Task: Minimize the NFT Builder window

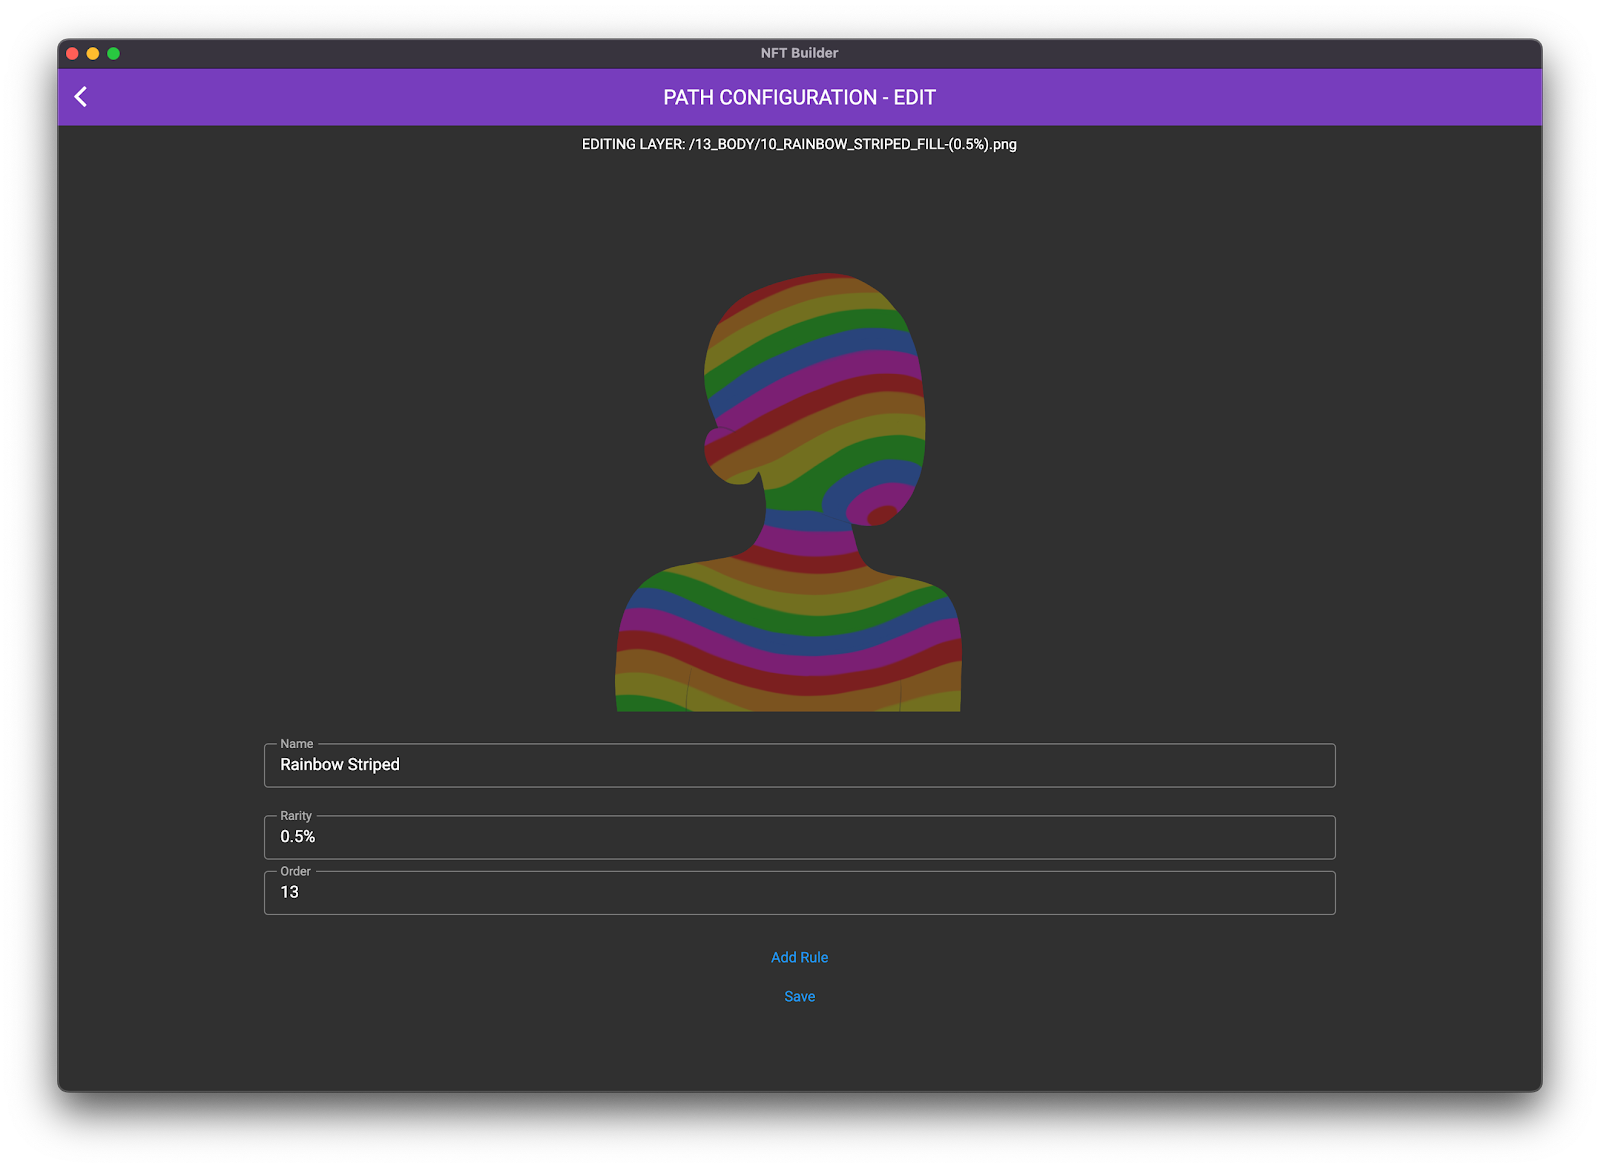Action: point(93,53)
